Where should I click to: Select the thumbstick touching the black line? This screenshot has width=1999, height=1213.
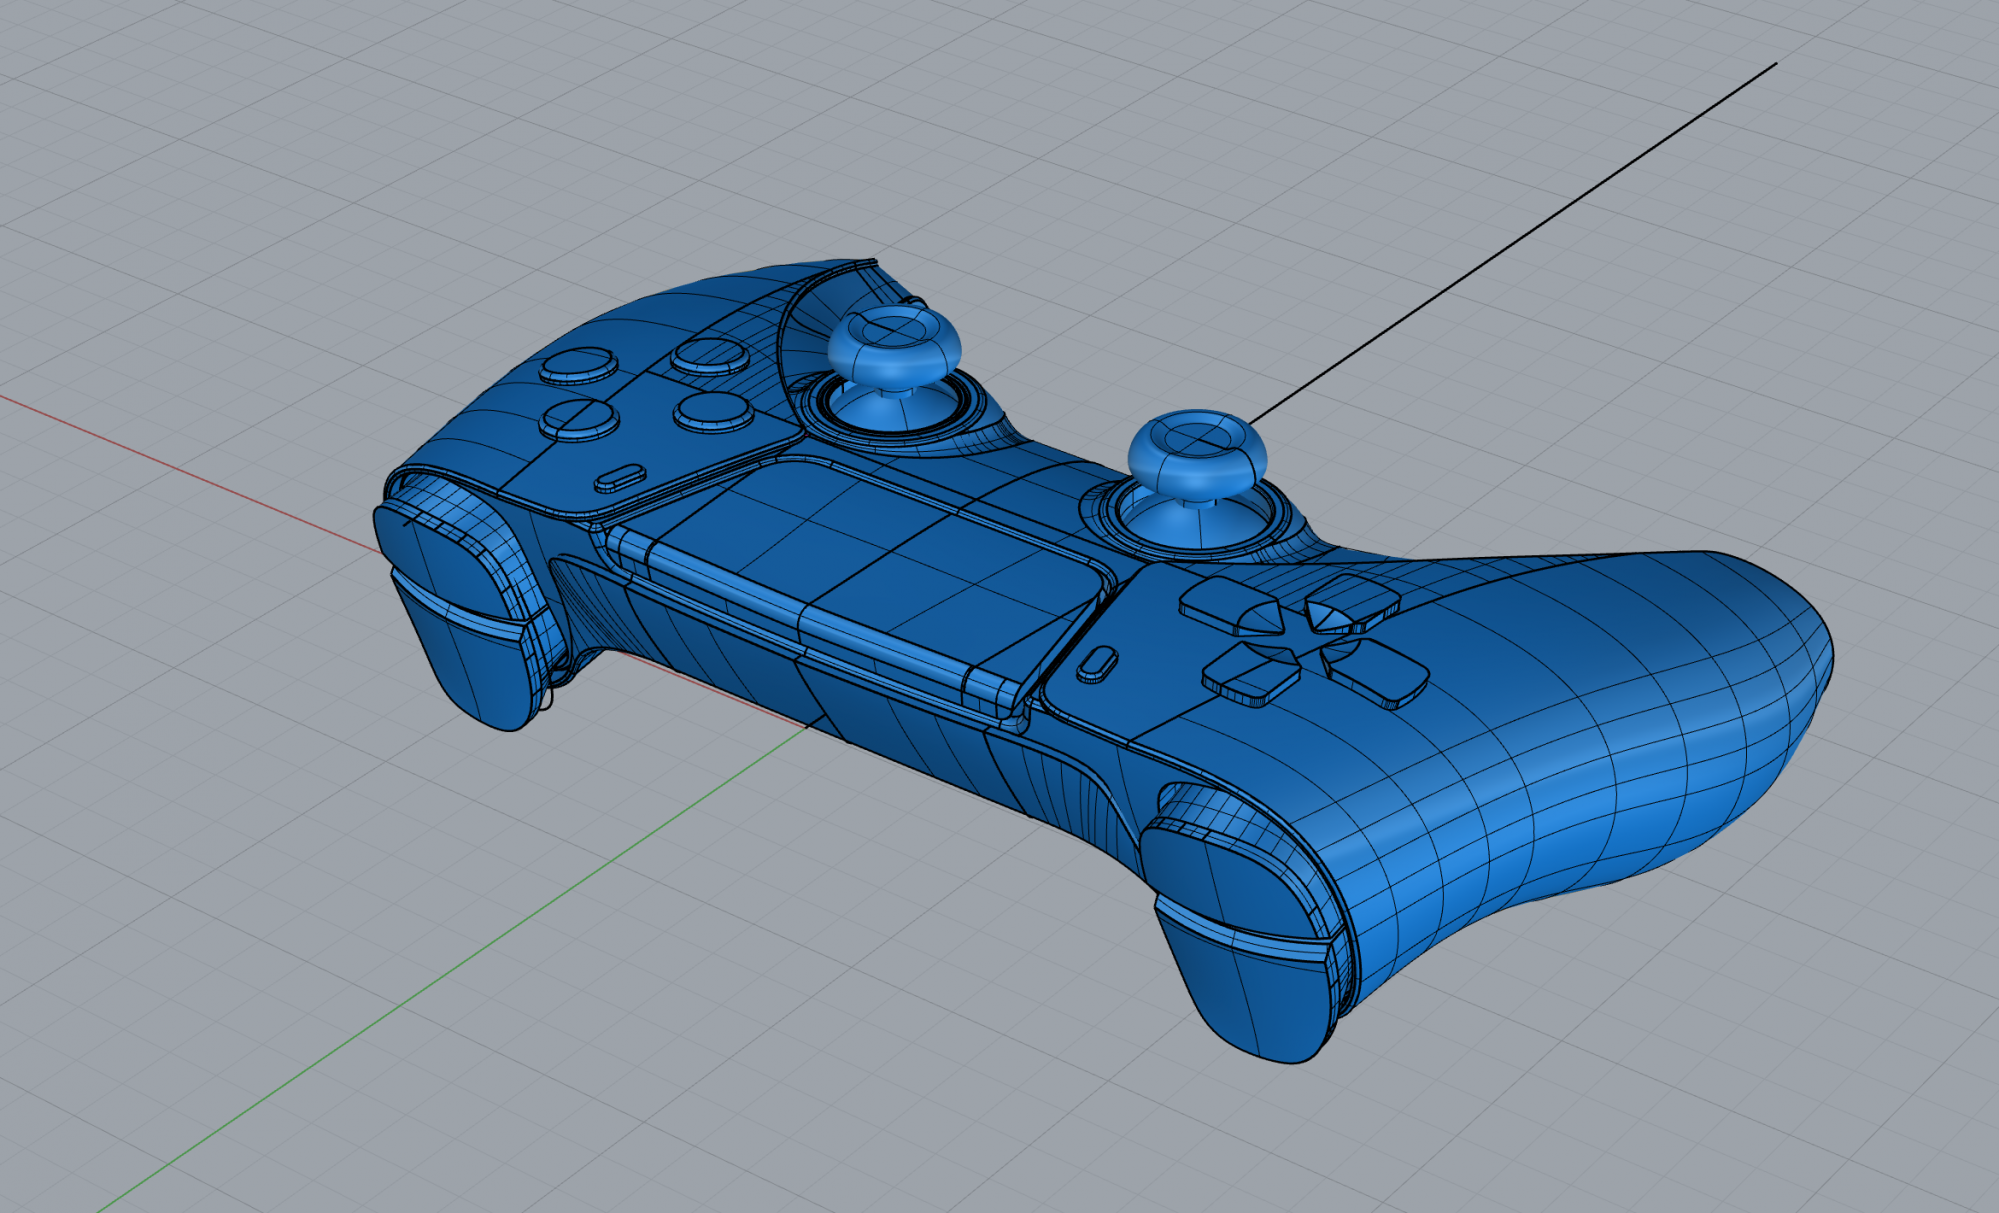pyautogui.click(x=1197, y=456)
